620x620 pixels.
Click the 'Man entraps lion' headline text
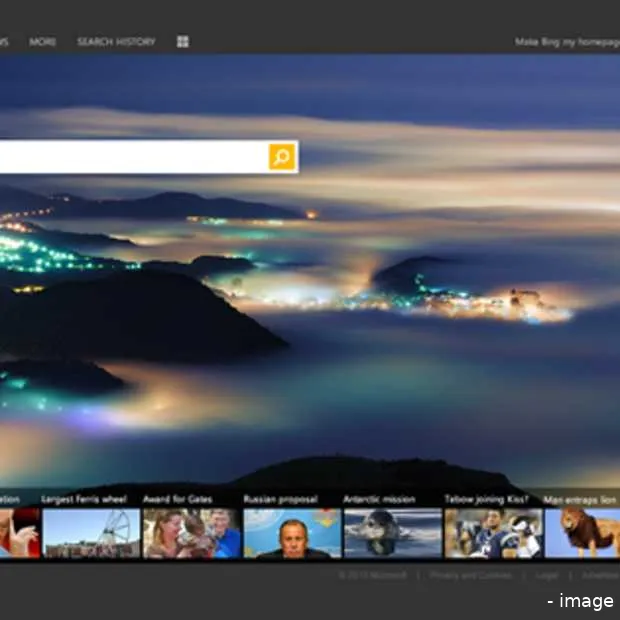coord(579,499)
